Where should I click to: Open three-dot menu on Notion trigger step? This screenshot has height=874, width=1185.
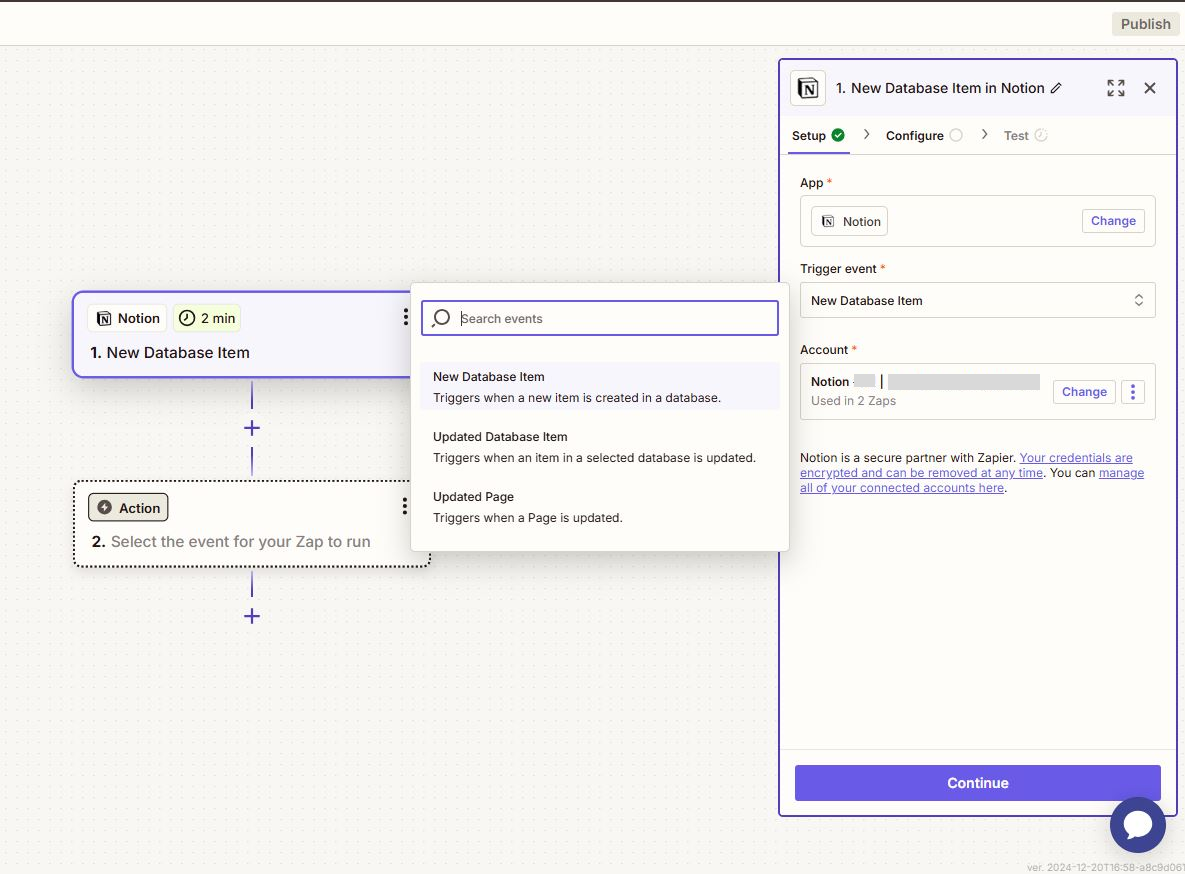(x=405, y=317)
